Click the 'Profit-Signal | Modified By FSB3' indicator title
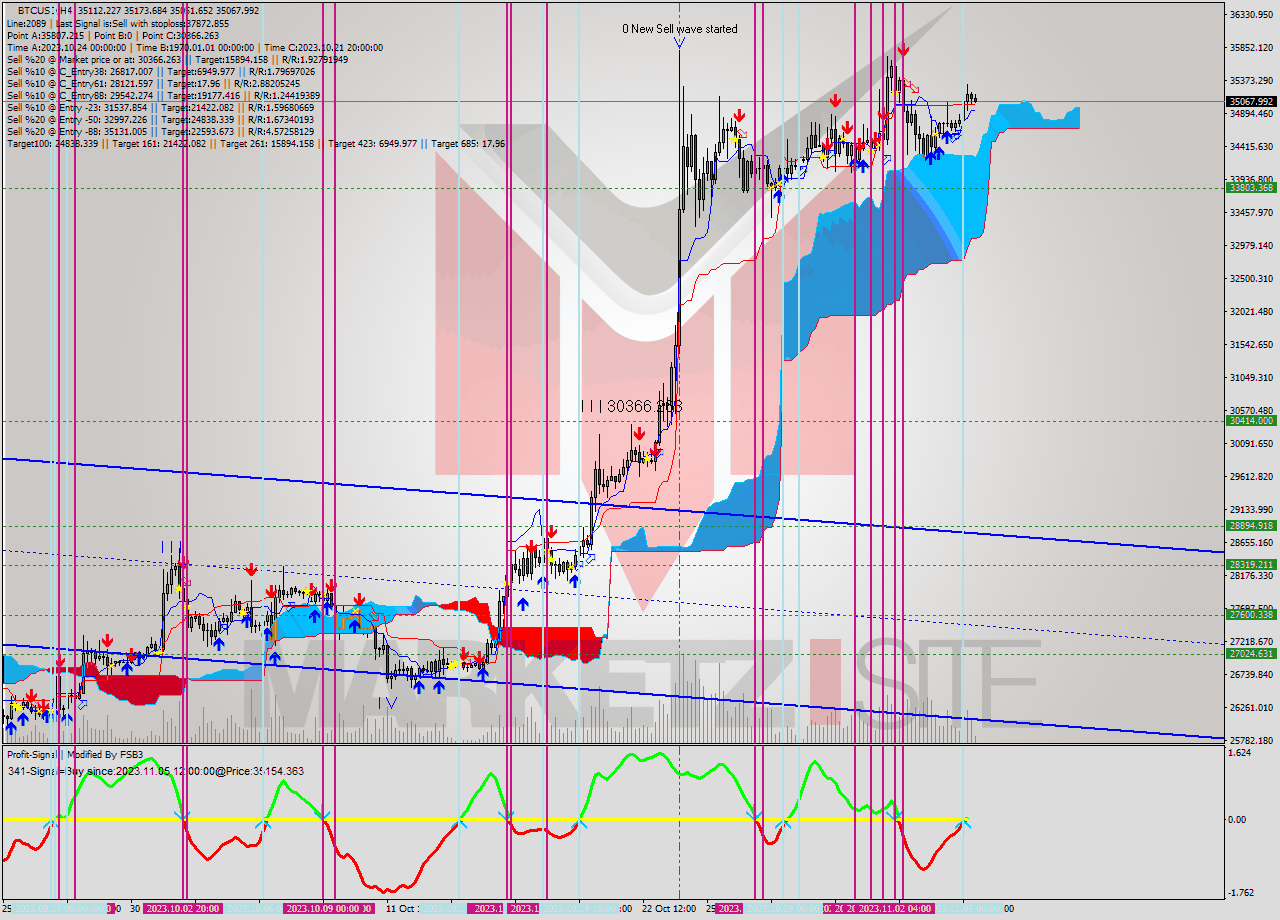1280x920 pixels. [75, 754]
